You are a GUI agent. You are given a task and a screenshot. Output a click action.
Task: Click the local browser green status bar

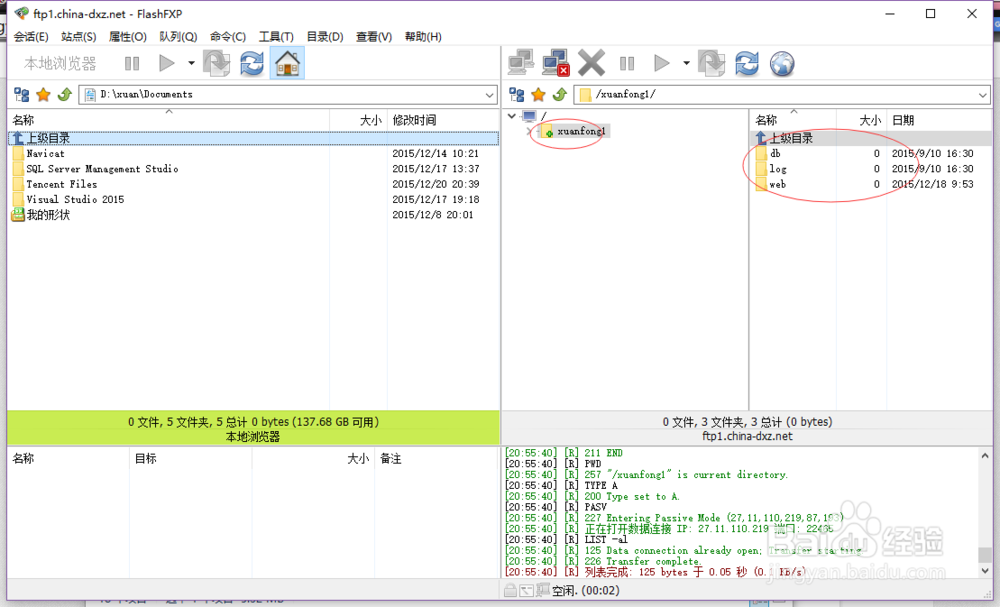point(253,428)
